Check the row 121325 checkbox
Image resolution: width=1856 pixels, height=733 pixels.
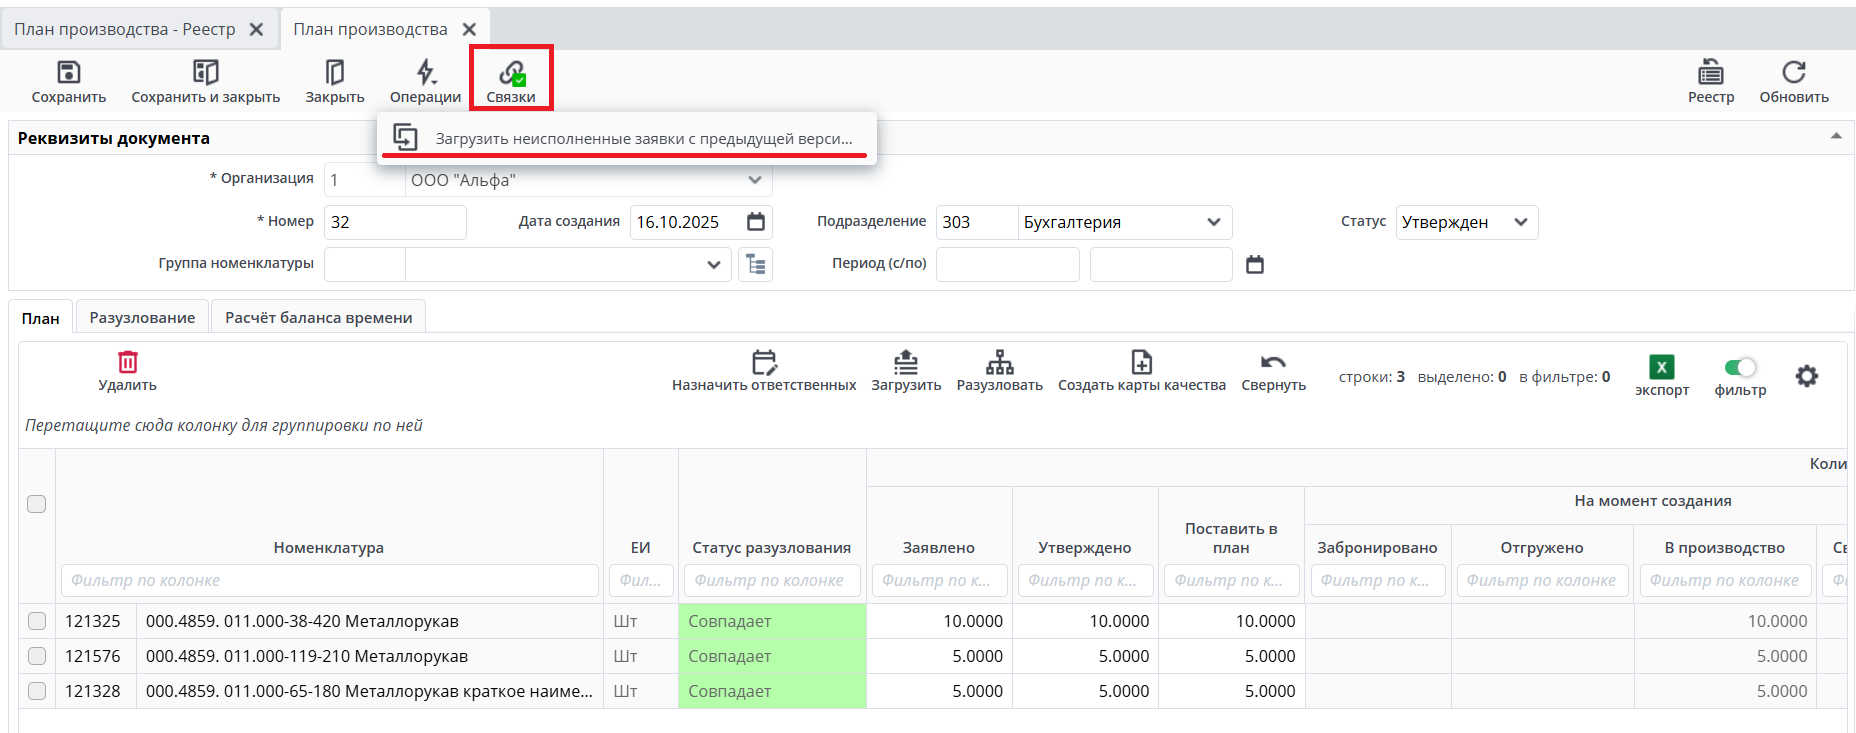(37, 621)
